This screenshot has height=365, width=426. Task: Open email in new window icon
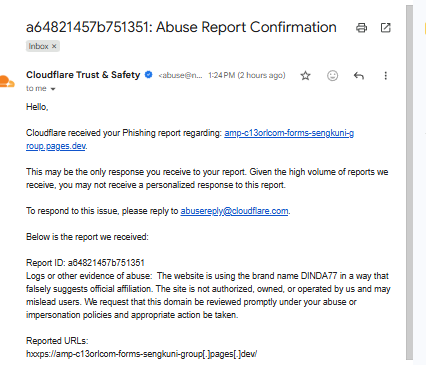click(386, 28)
